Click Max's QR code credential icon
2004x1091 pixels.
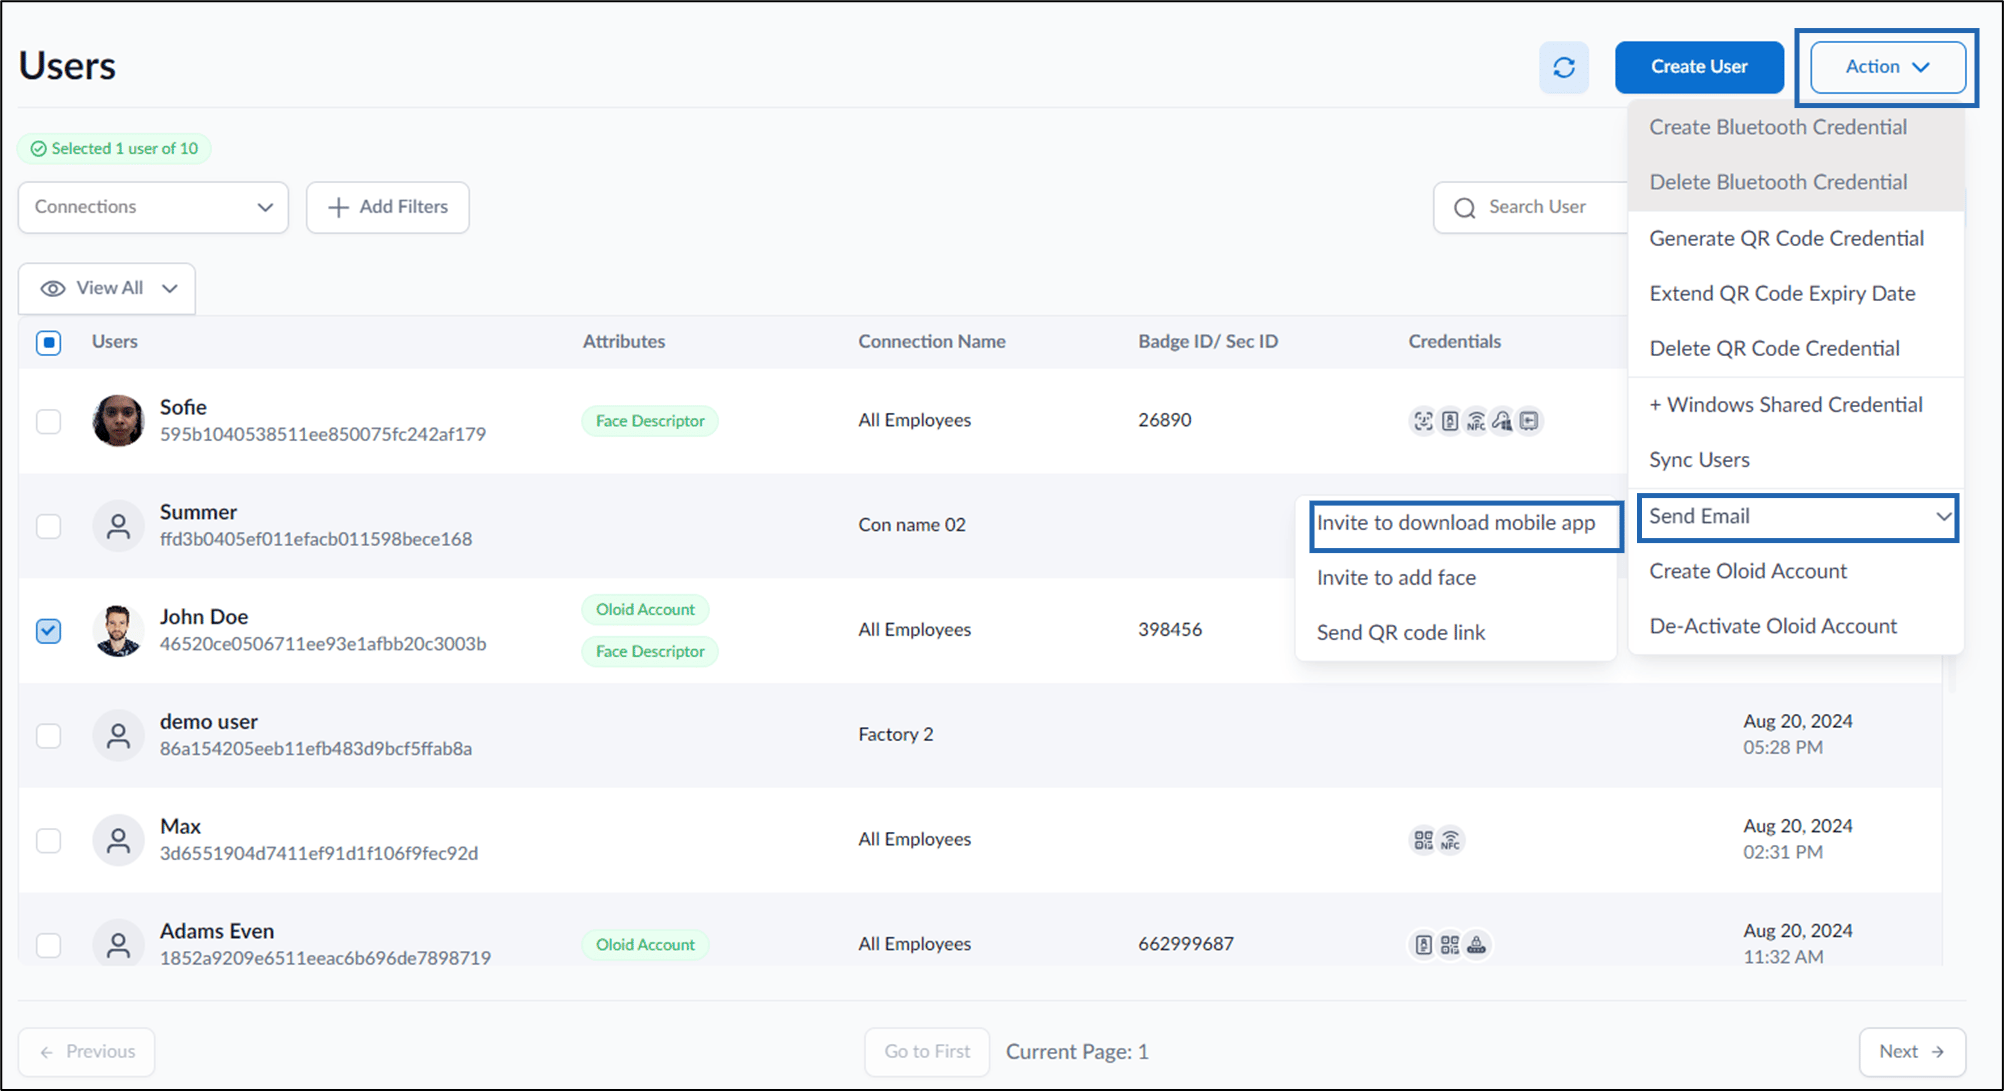coord(1423,840)
